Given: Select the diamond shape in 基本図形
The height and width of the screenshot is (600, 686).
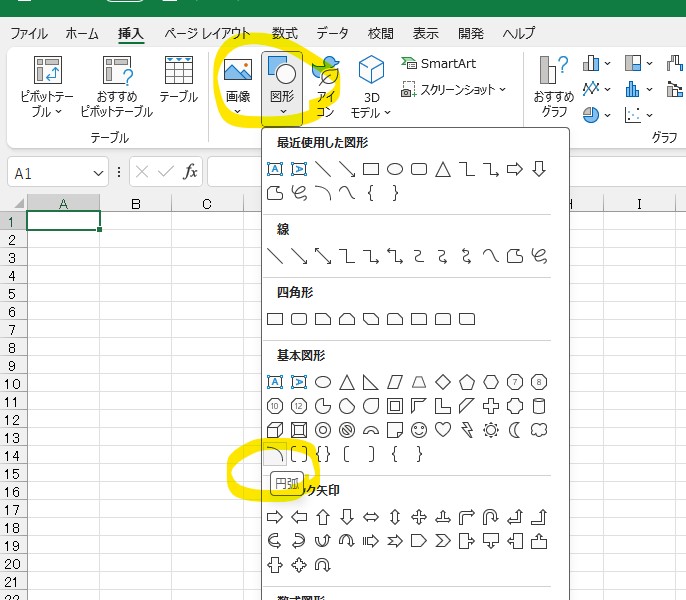Looking at the screenshot, I should pos(443,382).
